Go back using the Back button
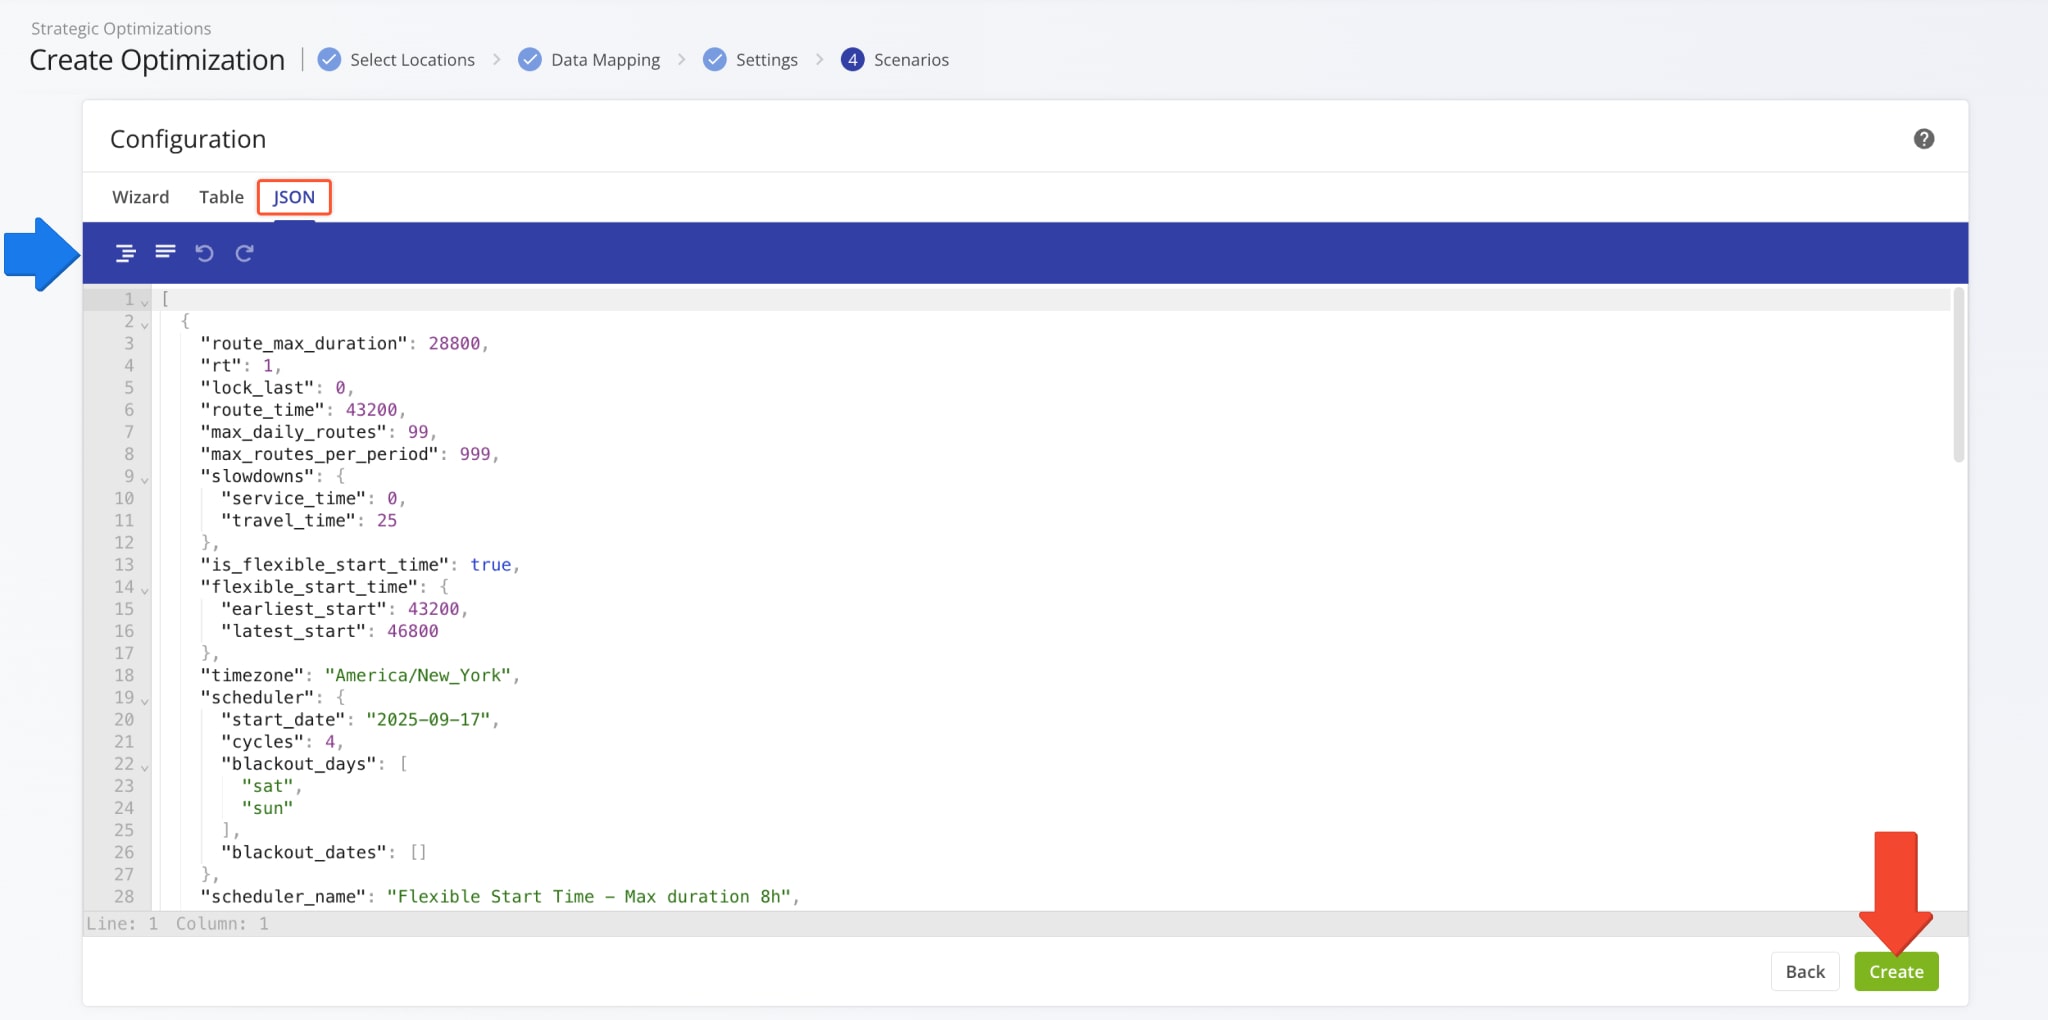This screenshot has height=1020, width=2048. click(1804, 971)
